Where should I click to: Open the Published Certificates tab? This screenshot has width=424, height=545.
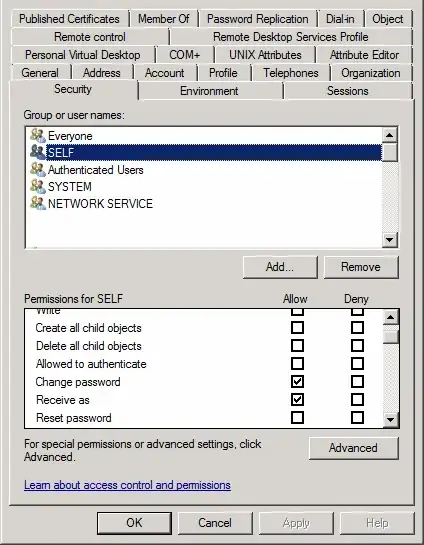tap(70, 19)
